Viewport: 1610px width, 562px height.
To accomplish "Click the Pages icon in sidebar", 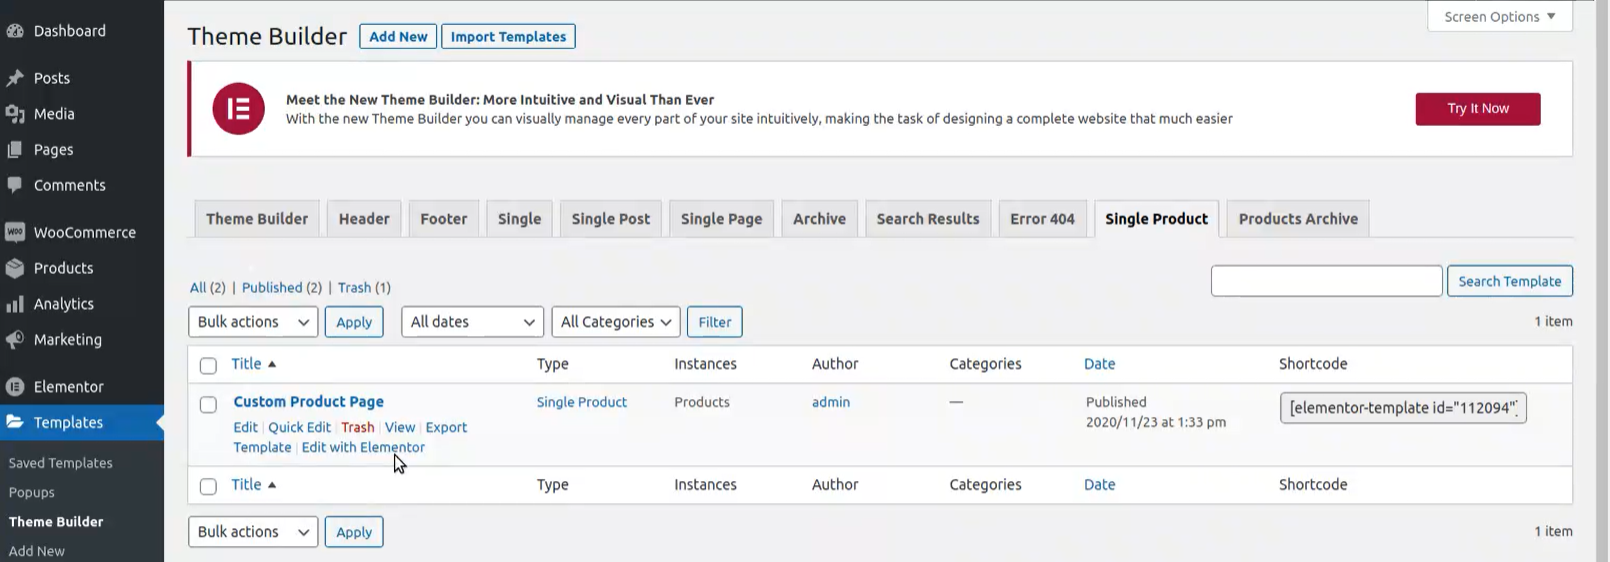I will coord(15,150).
